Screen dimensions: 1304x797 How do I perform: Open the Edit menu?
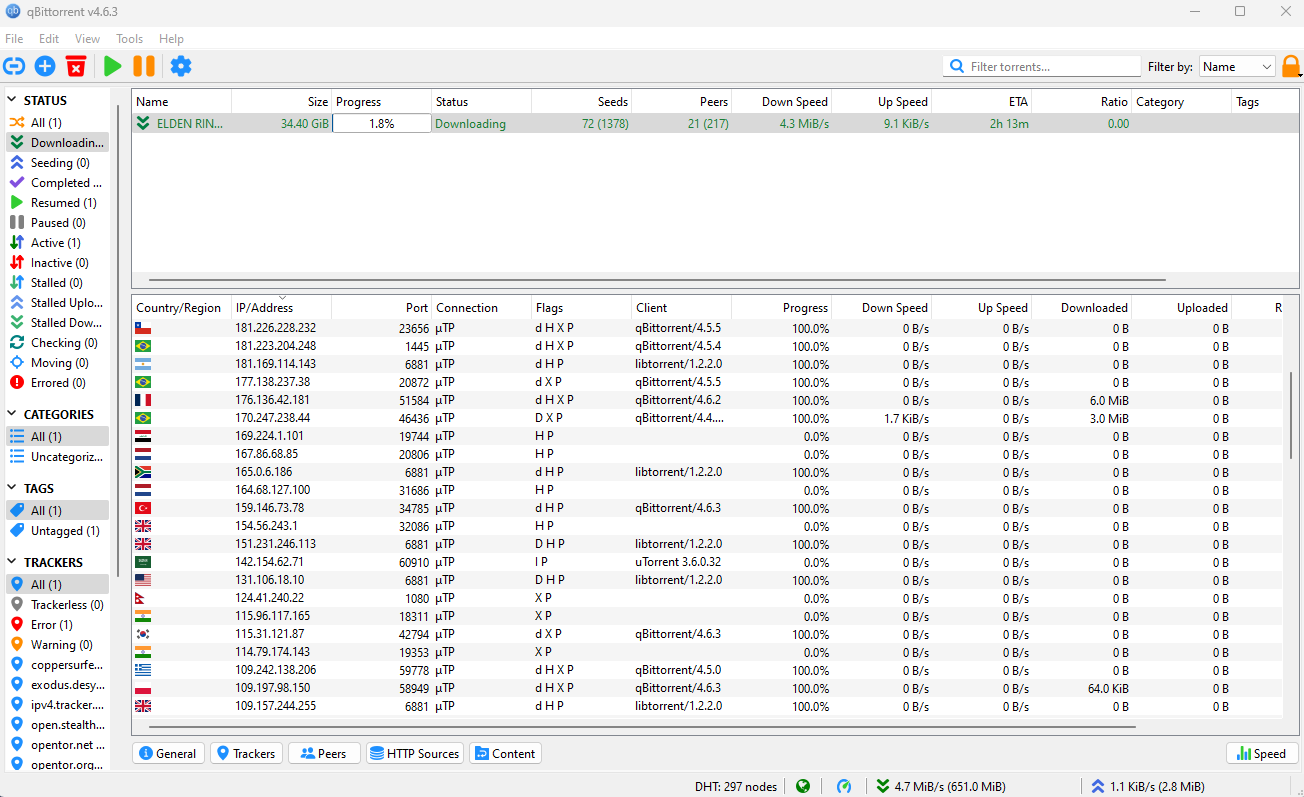tap(49, 39)
